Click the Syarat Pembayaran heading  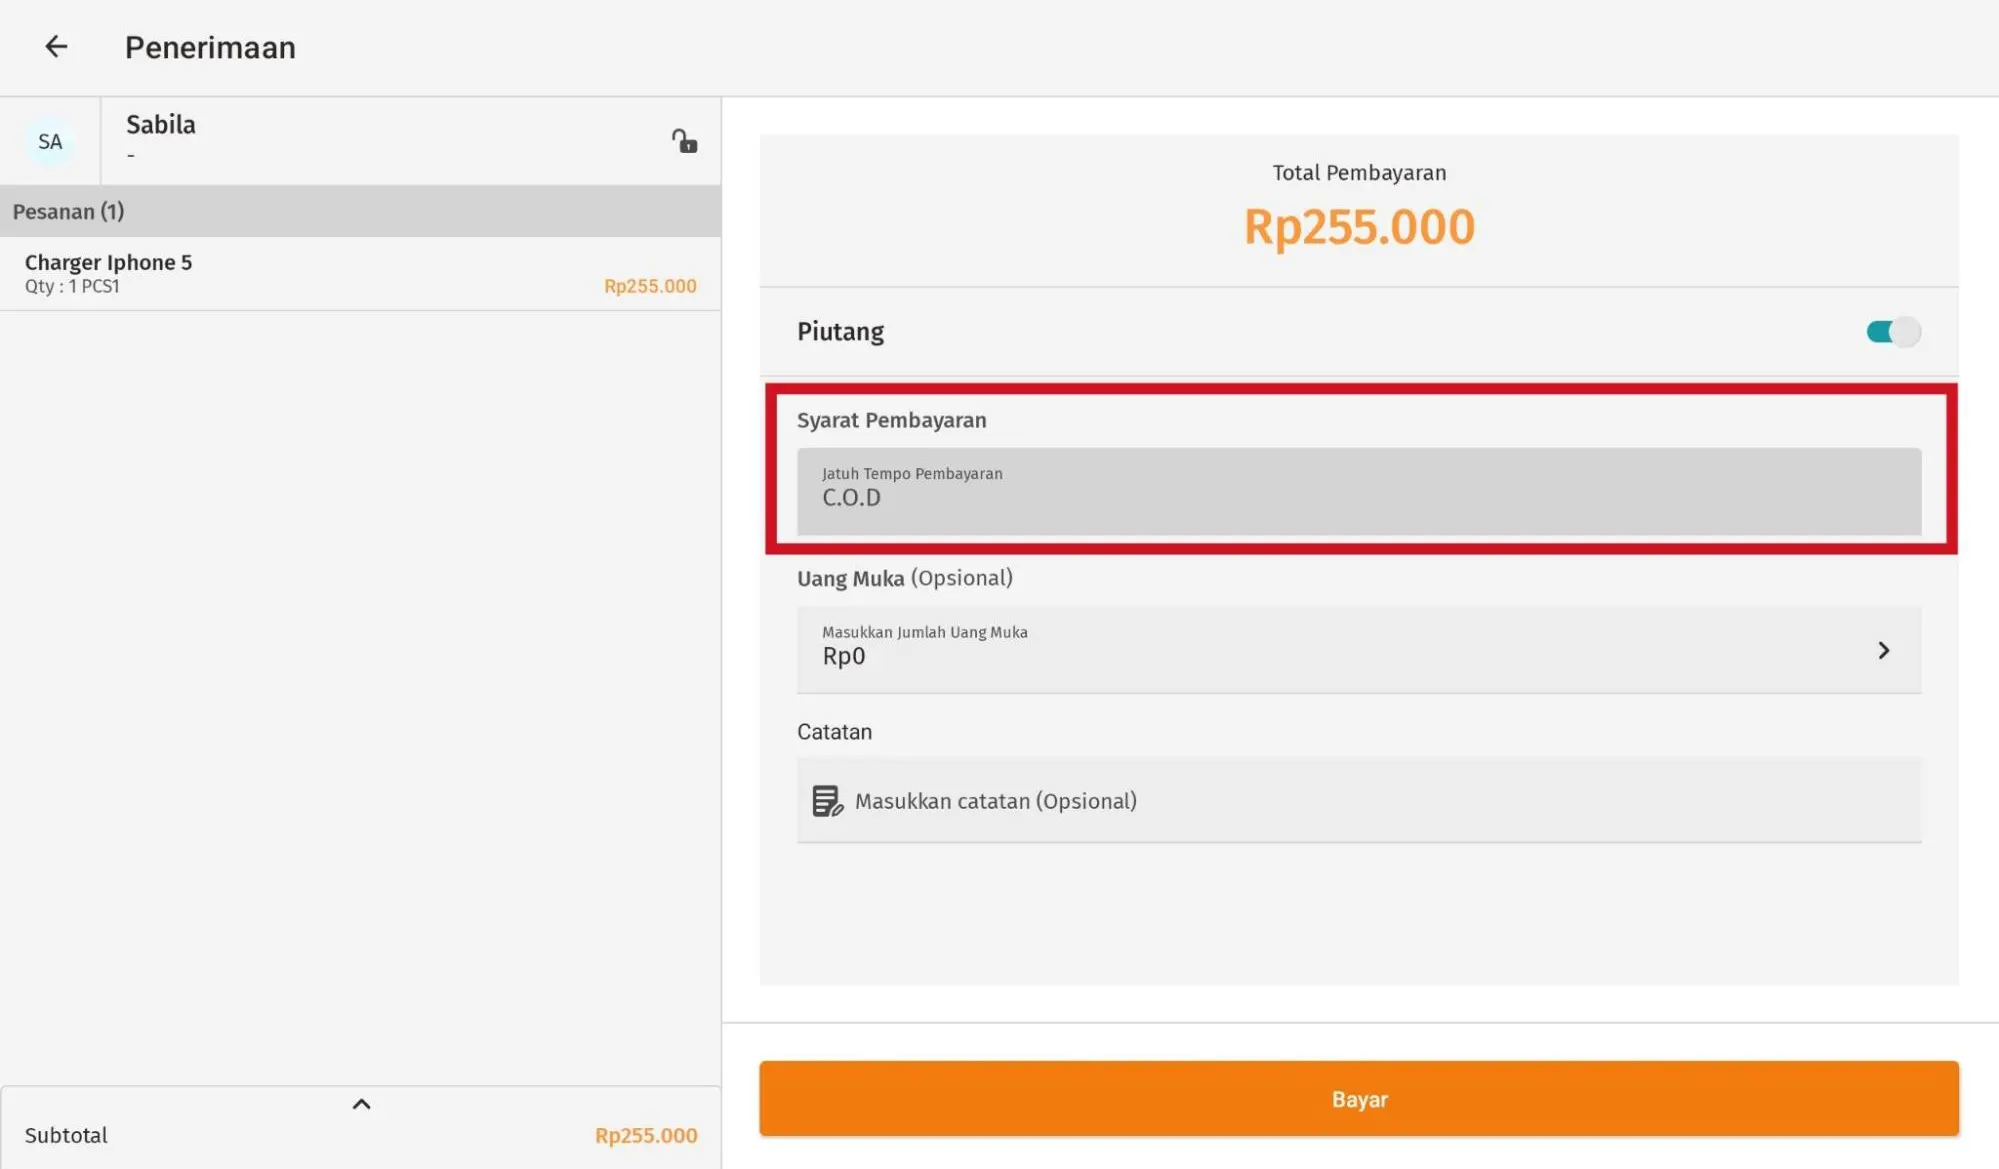pyautogui.click(x=891, y=421)
